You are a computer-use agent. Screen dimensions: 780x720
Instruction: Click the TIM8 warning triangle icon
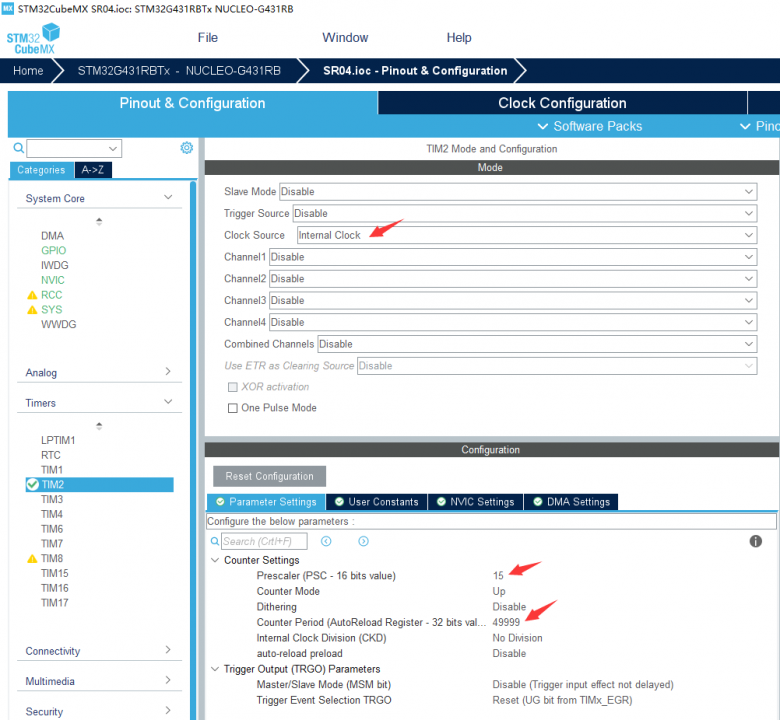pyautogui.click(x=32, y=559)
